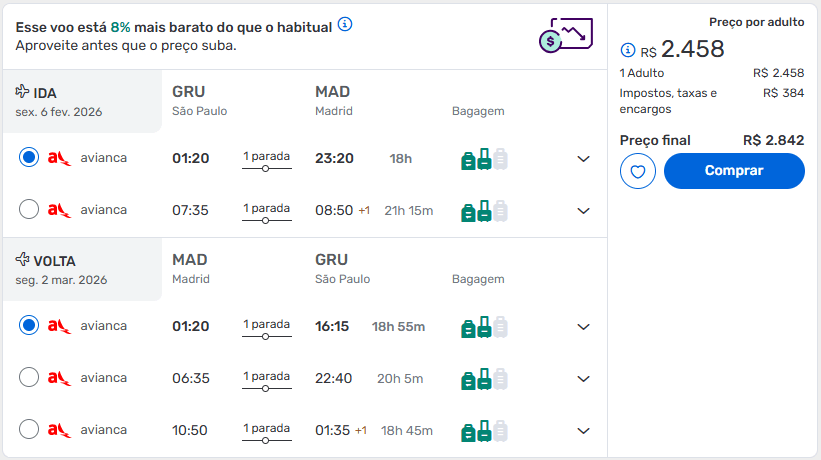Expand details of 01:20 outbound flight
821x460 pixels.
[x=583, y=159]
